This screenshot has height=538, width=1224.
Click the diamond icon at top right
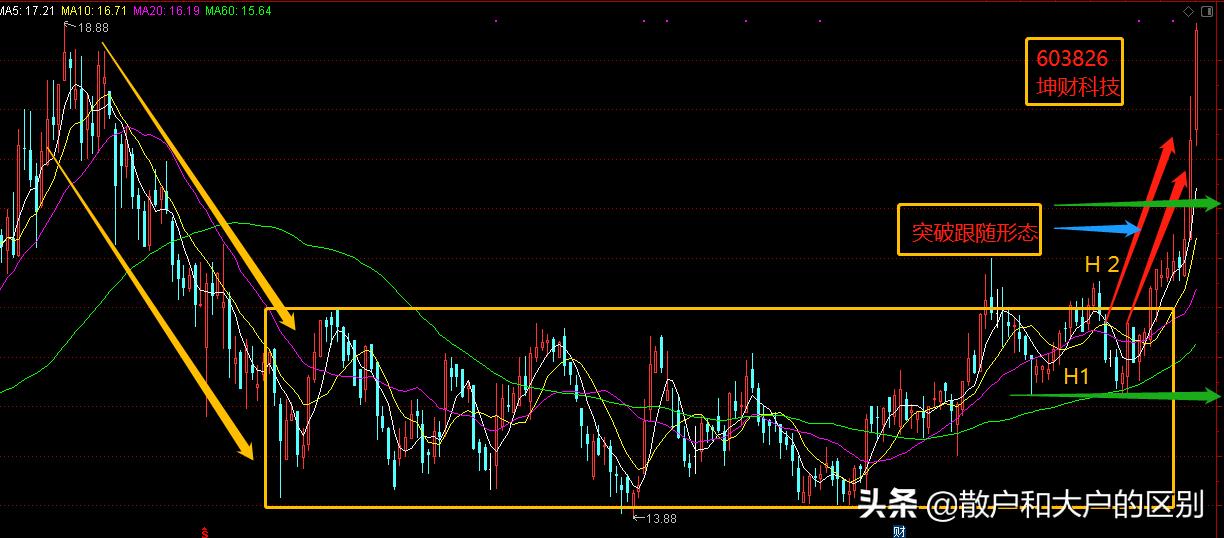pyautogui.click(x=1188, y=11)
